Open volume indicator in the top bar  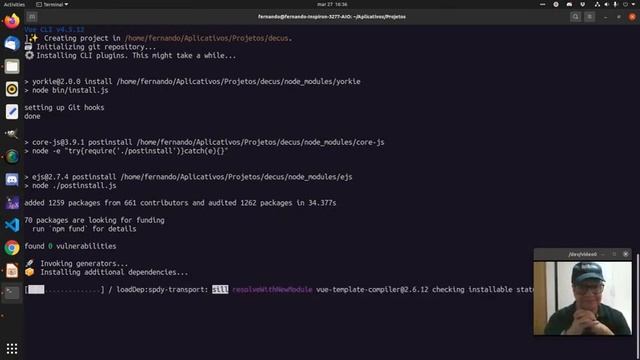(606, 4)
